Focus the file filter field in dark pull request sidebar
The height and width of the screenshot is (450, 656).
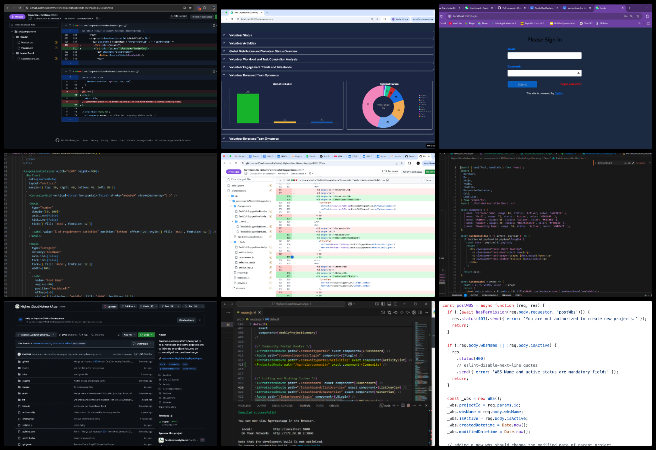click(x=36, y=25)
